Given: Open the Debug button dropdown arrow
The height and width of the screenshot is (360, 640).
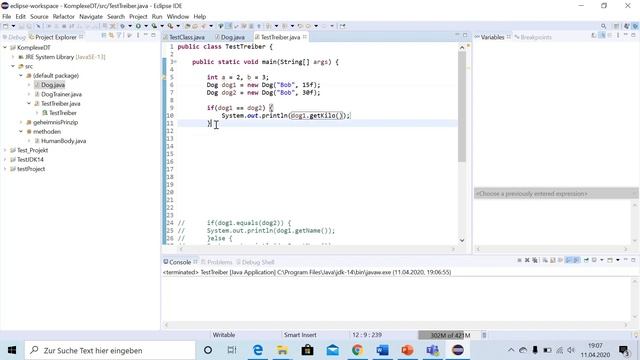Looking at the screenshot, I should pyautogui.click(x=130, y=26).
